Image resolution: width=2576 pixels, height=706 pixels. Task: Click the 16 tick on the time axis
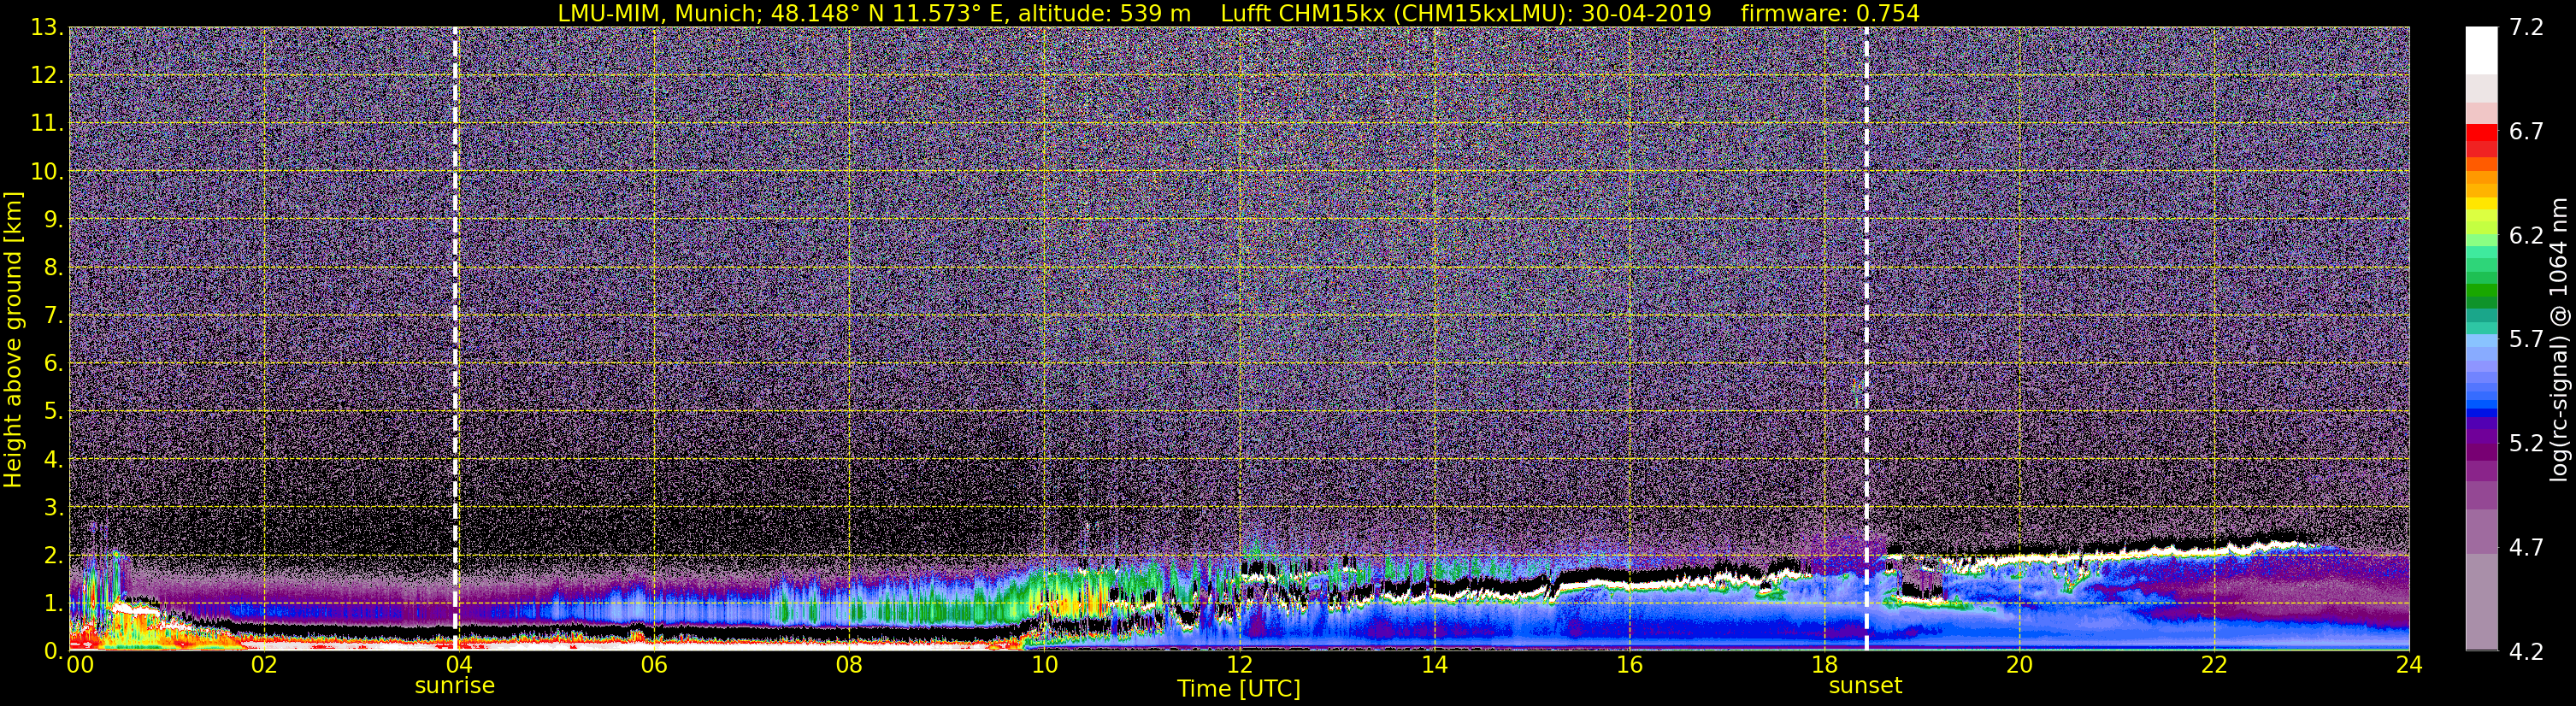1629,665
